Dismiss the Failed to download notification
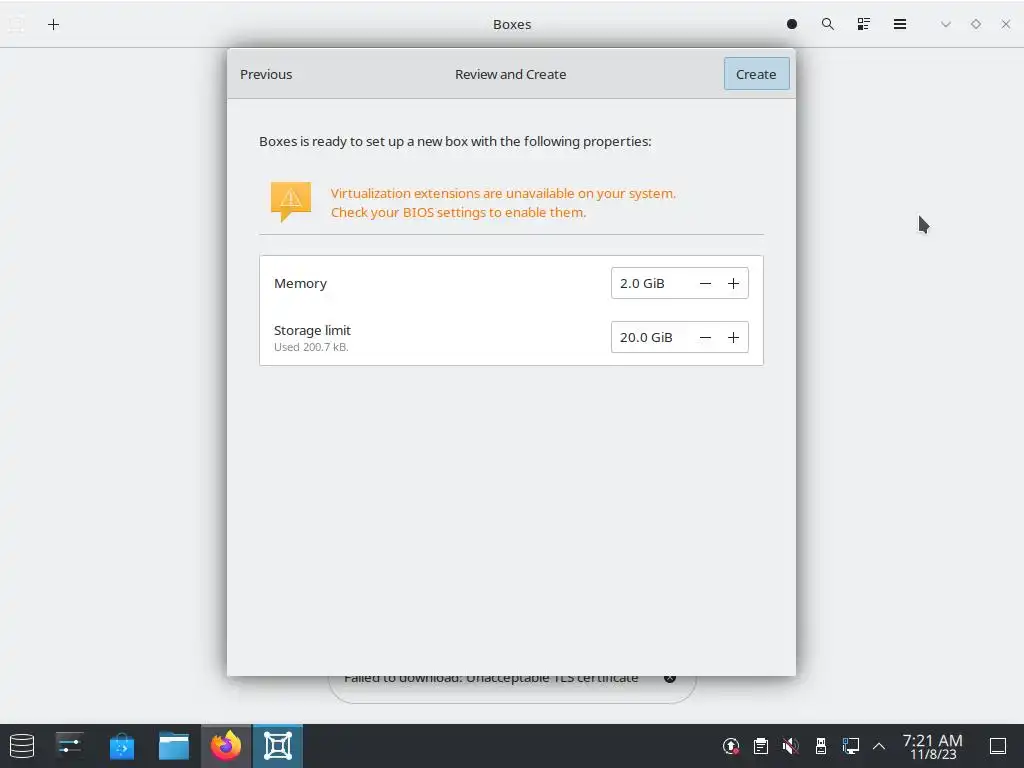The height and width of the screenshot is (768, 1024). coord(670,679)
